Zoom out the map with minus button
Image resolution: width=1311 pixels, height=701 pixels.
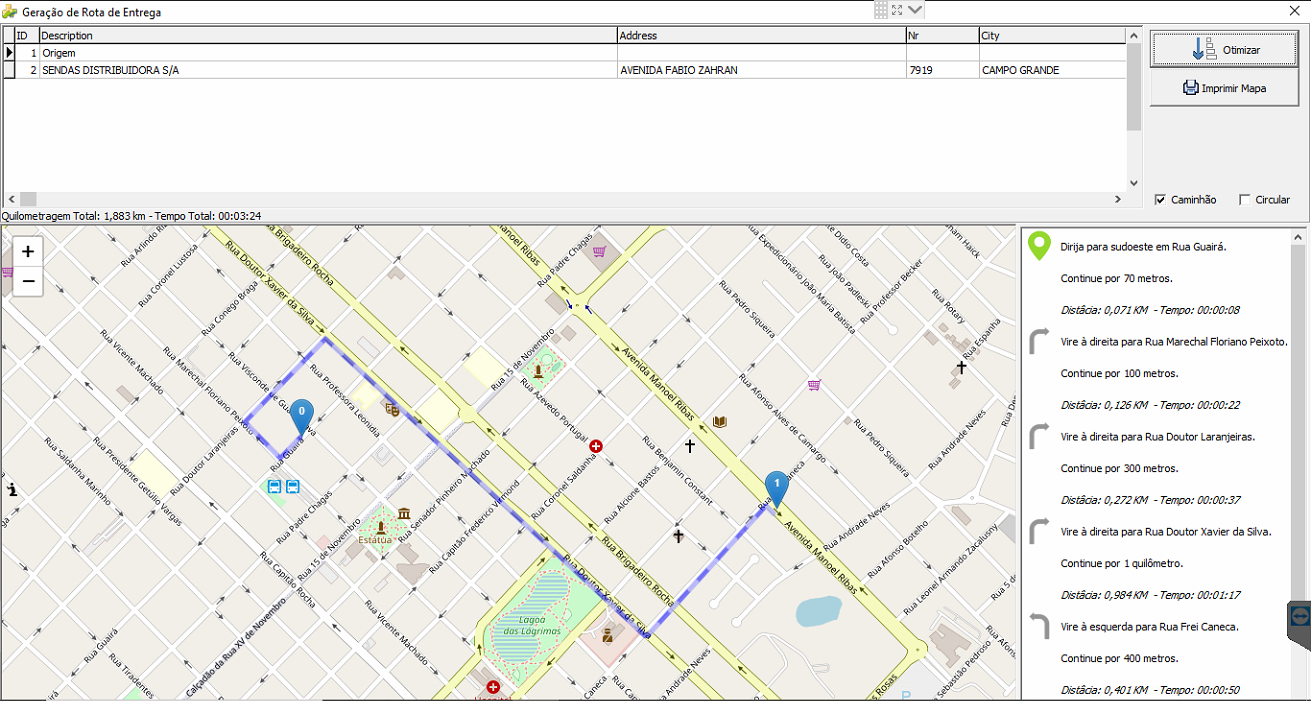point(28,281)
